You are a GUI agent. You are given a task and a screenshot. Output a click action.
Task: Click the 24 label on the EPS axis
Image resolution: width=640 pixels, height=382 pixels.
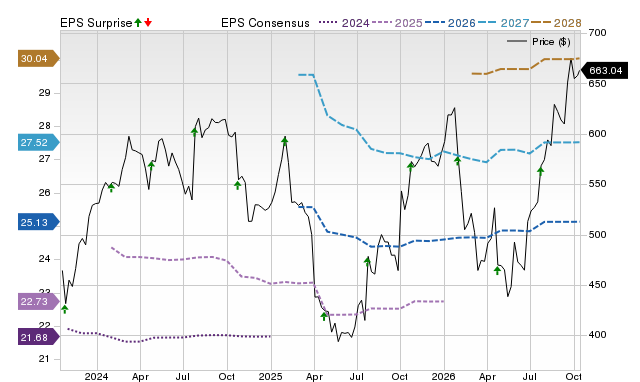[44, 259]
